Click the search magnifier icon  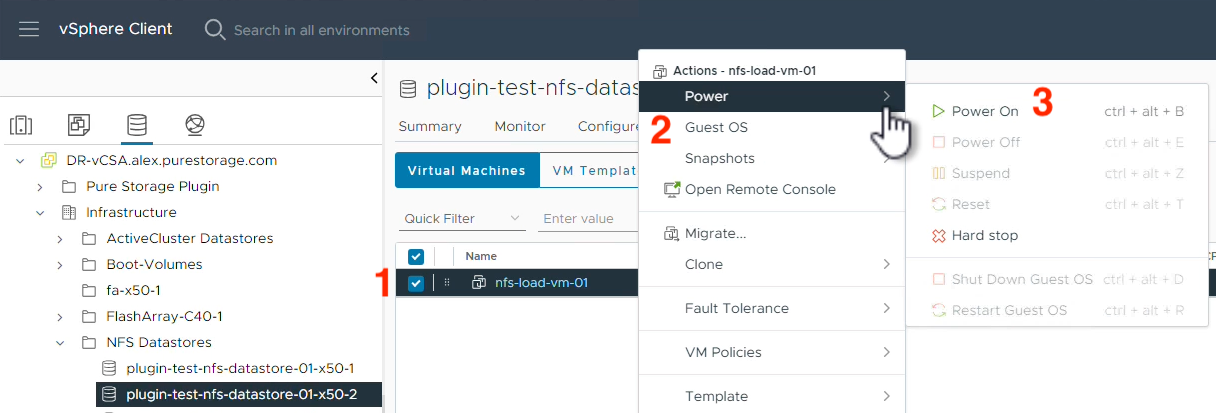pos(215,29)
